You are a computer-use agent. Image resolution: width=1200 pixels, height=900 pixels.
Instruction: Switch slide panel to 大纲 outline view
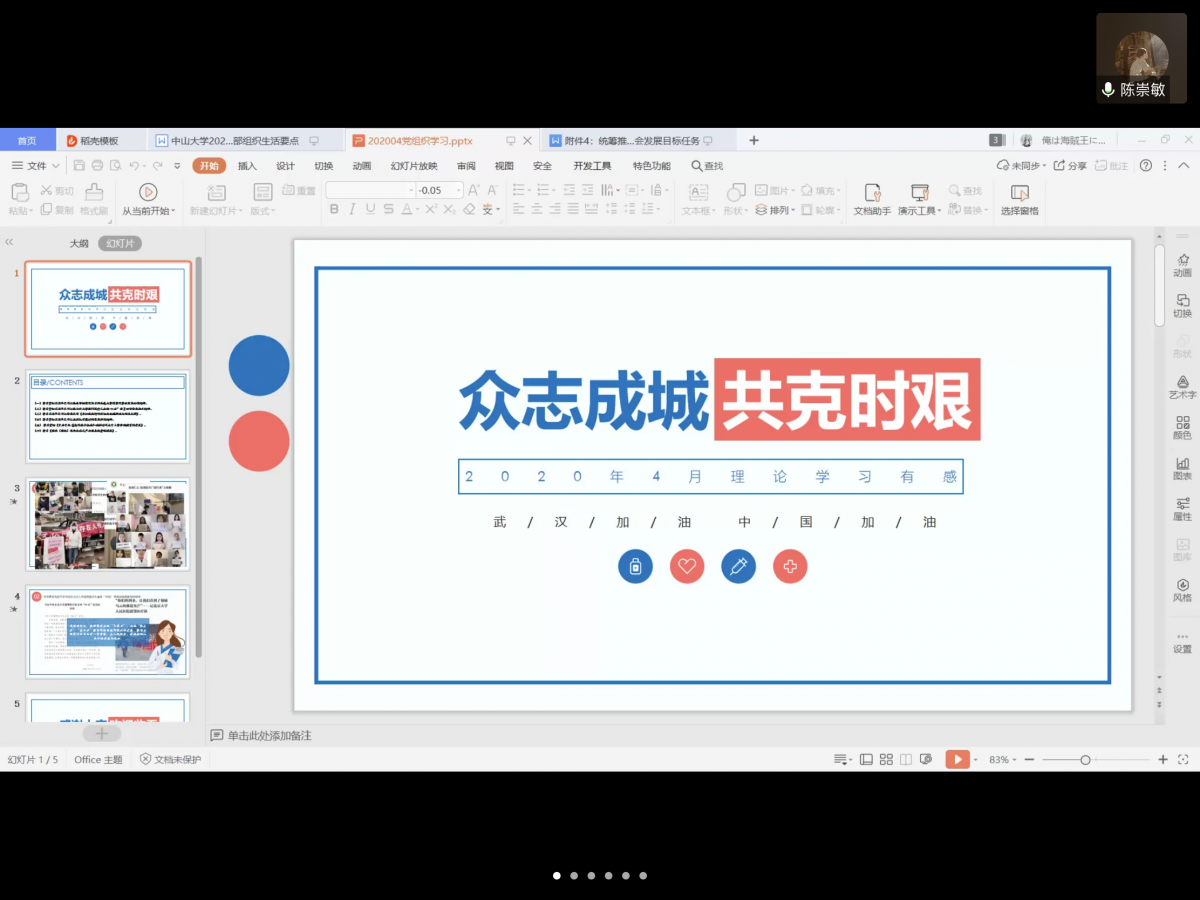(79, 243)
